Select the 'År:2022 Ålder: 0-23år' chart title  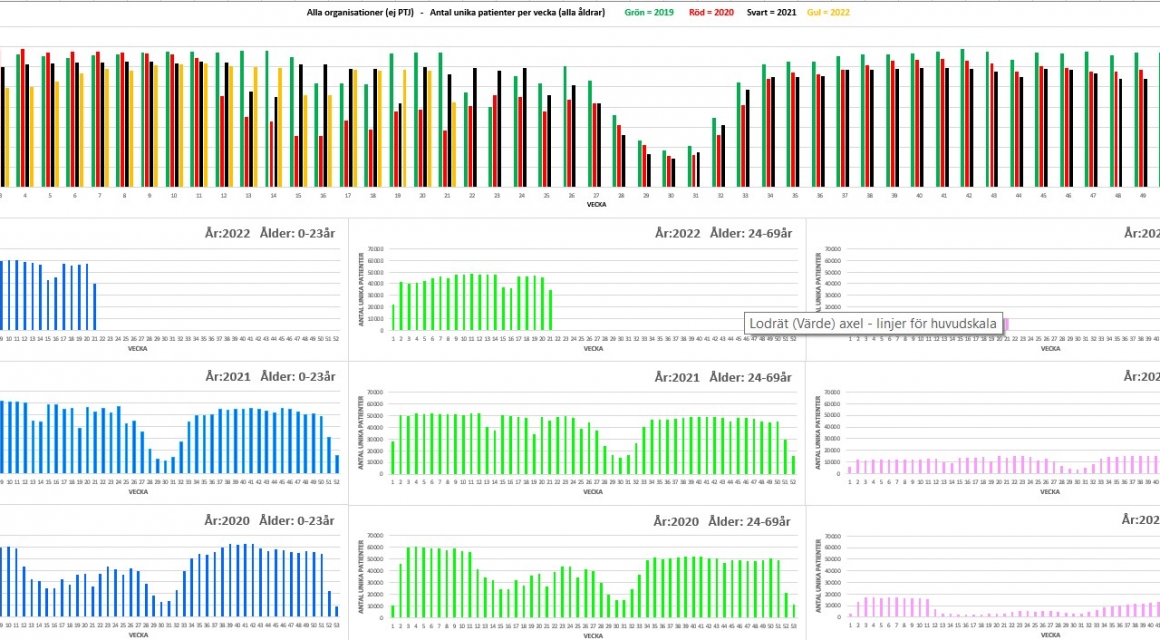pos(270,233)
